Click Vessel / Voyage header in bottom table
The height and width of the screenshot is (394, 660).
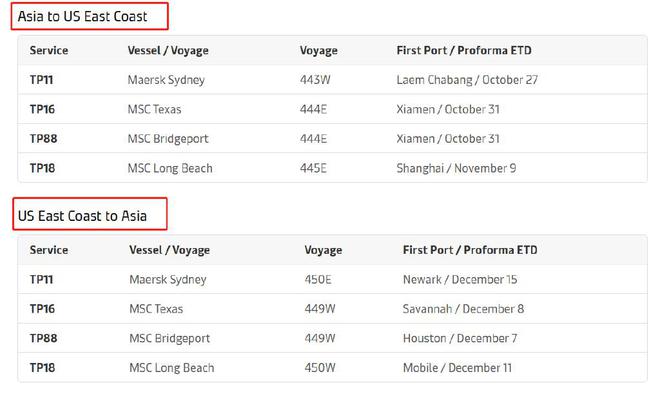click(170, 250)
